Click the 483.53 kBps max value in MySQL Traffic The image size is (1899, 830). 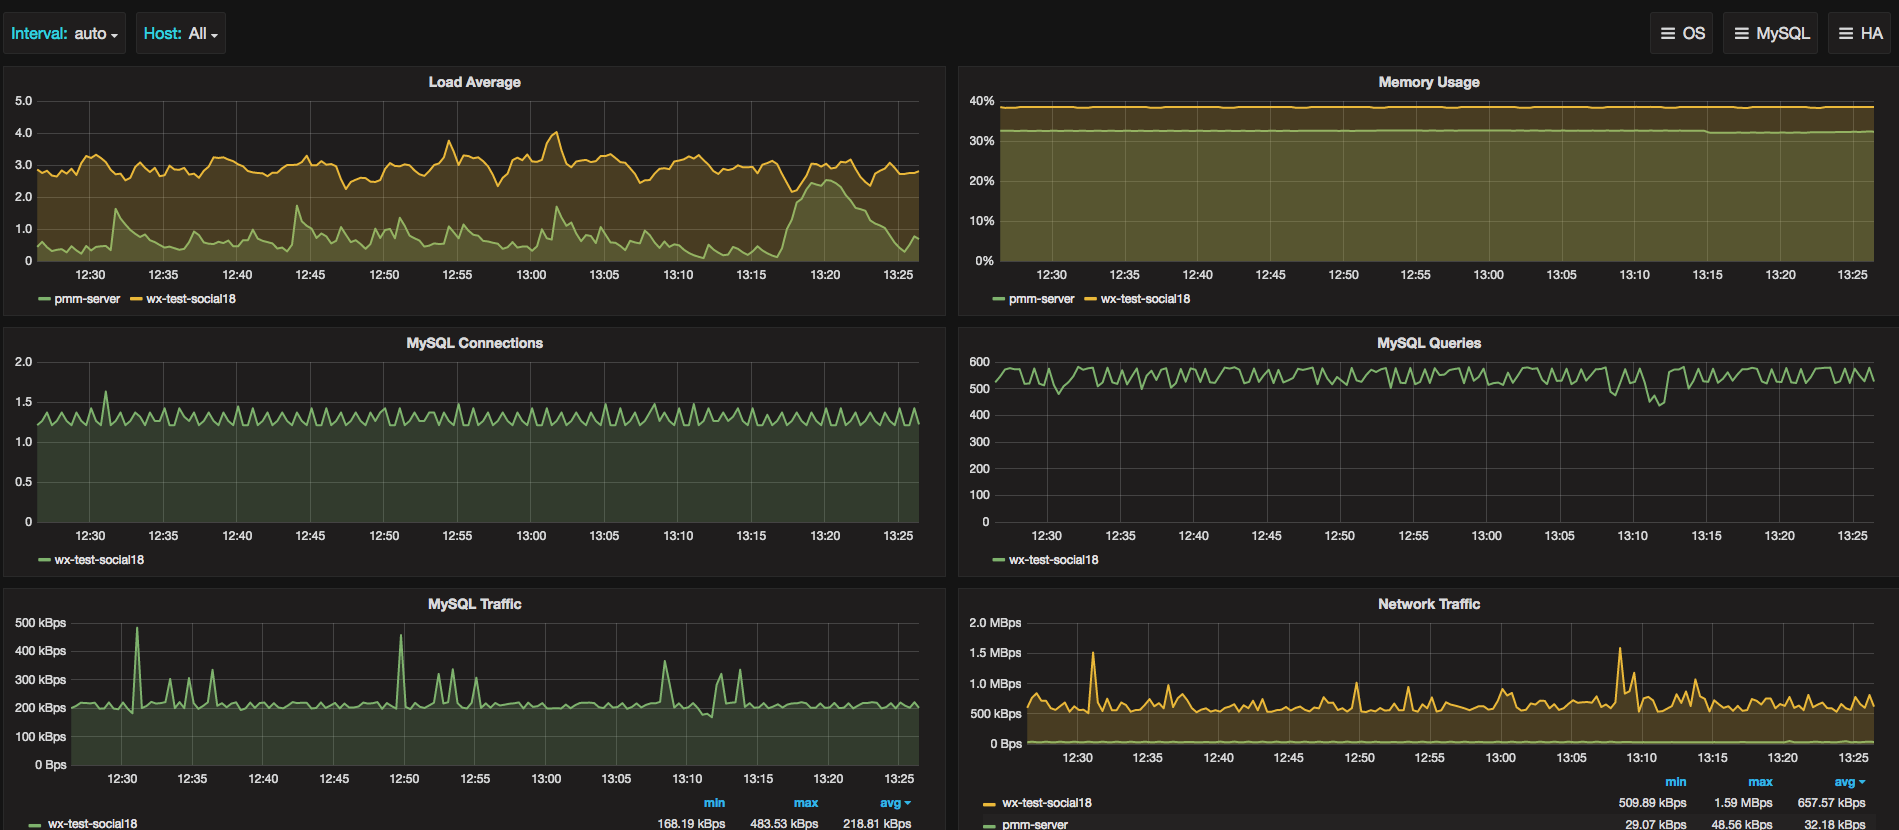(784, 824)
